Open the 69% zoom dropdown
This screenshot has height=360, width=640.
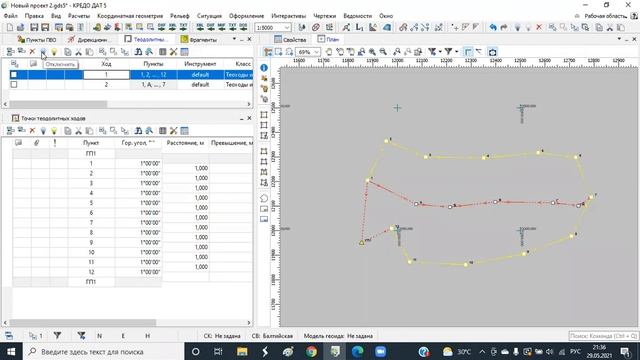point(316,52)
